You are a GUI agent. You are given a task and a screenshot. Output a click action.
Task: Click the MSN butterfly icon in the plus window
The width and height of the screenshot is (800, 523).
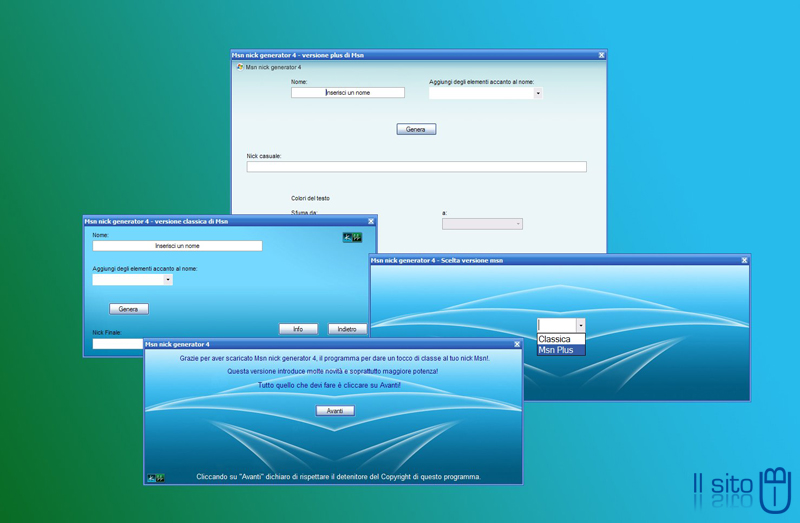coord(240,67)
